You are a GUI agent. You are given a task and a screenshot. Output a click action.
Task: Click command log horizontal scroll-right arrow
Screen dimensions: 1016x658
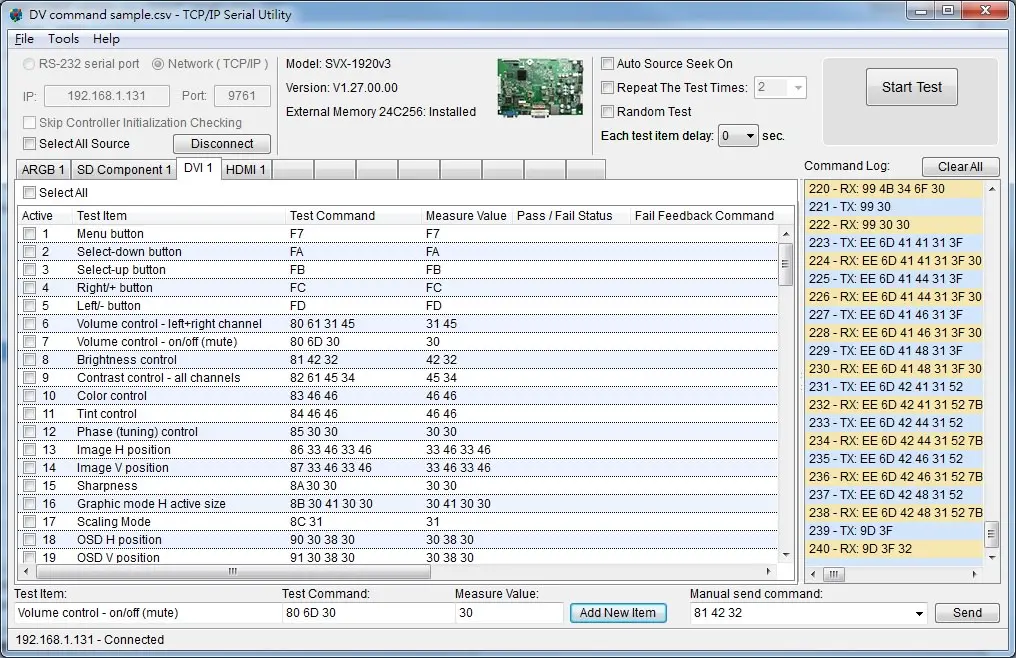pyautogui.click(x=974, y=574)
